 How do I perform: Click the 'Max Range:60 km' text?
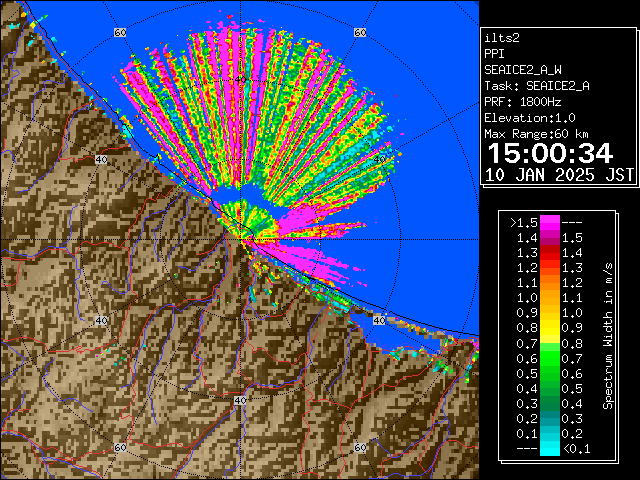(536, 134)
